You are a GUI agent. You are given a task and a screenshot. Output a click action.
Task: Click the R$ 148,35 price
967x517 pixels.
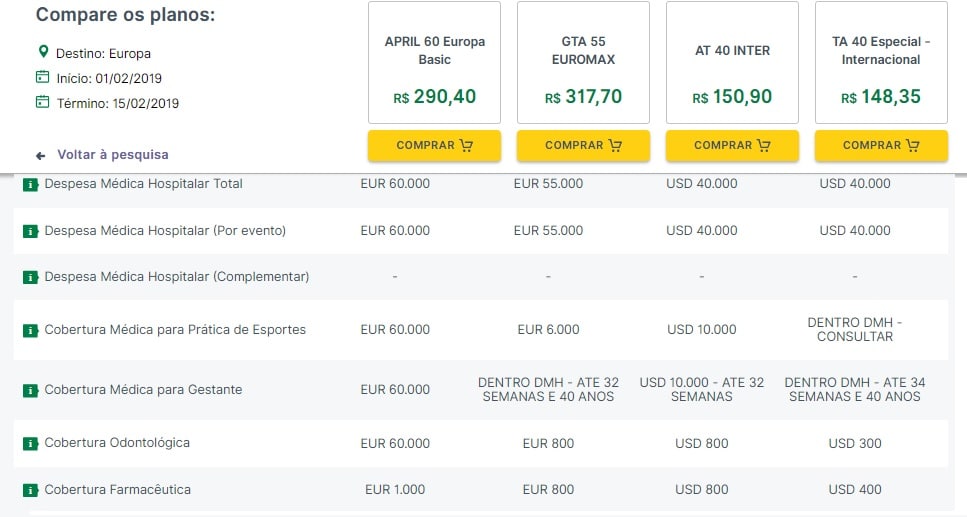(881, 97)
